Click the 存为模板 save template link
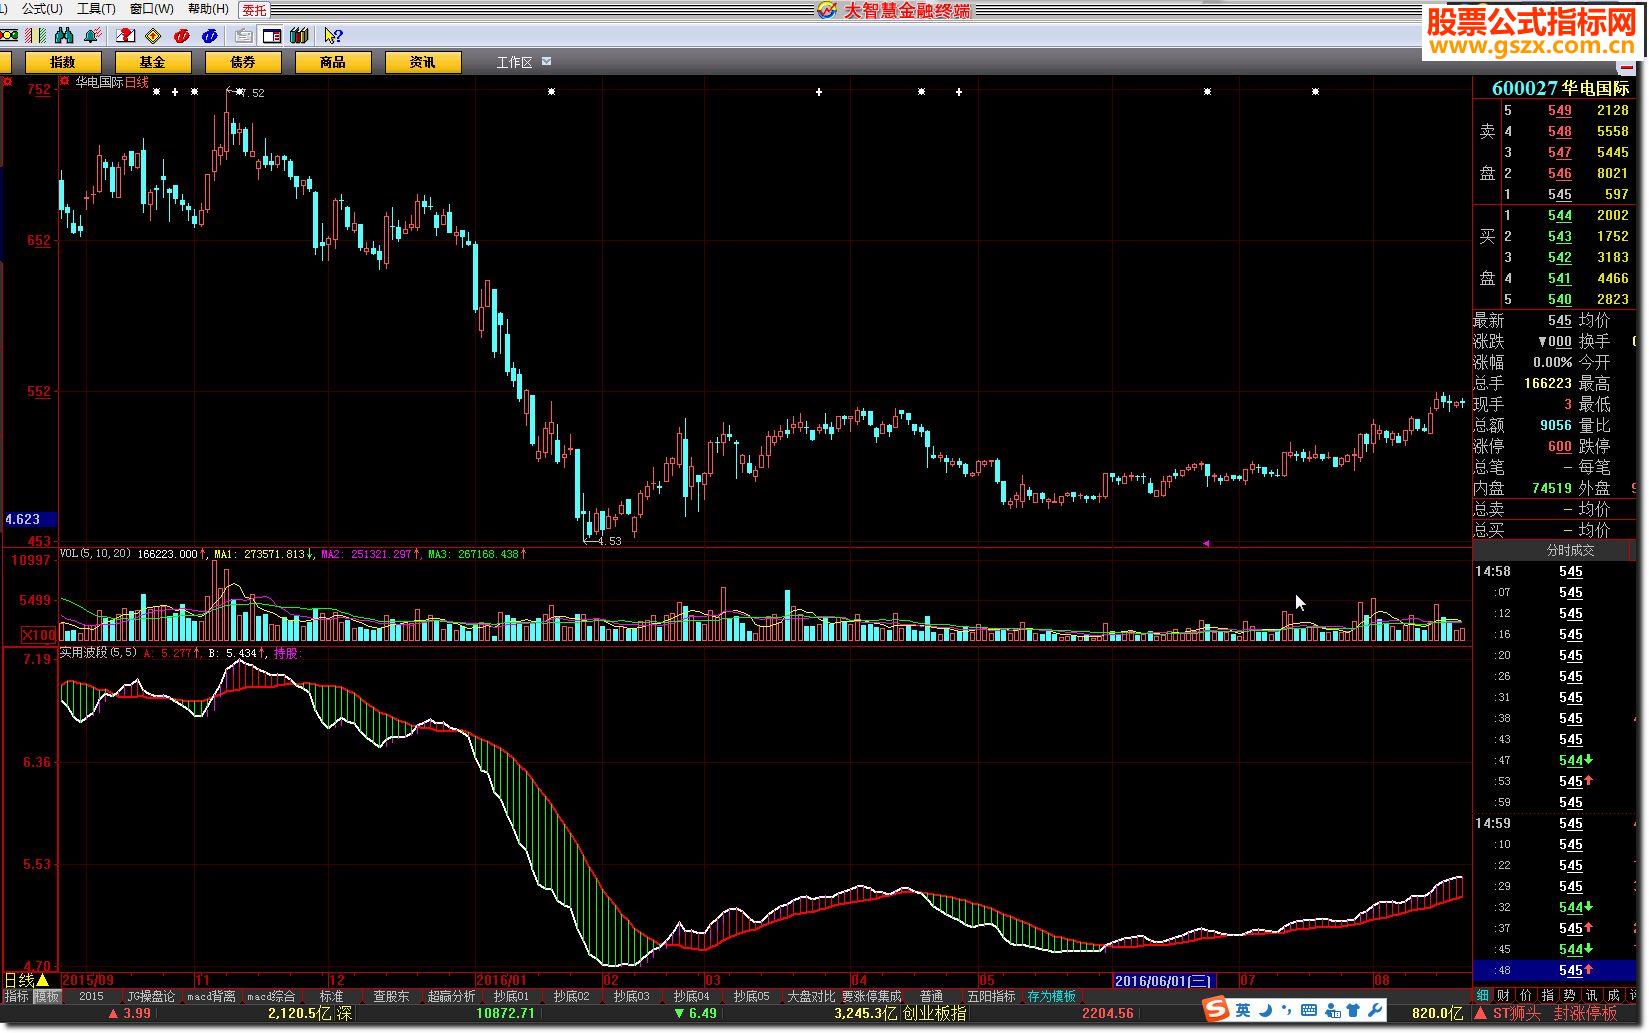The width and height of the screenshot is (1649, 1033). click(1051, 997)
